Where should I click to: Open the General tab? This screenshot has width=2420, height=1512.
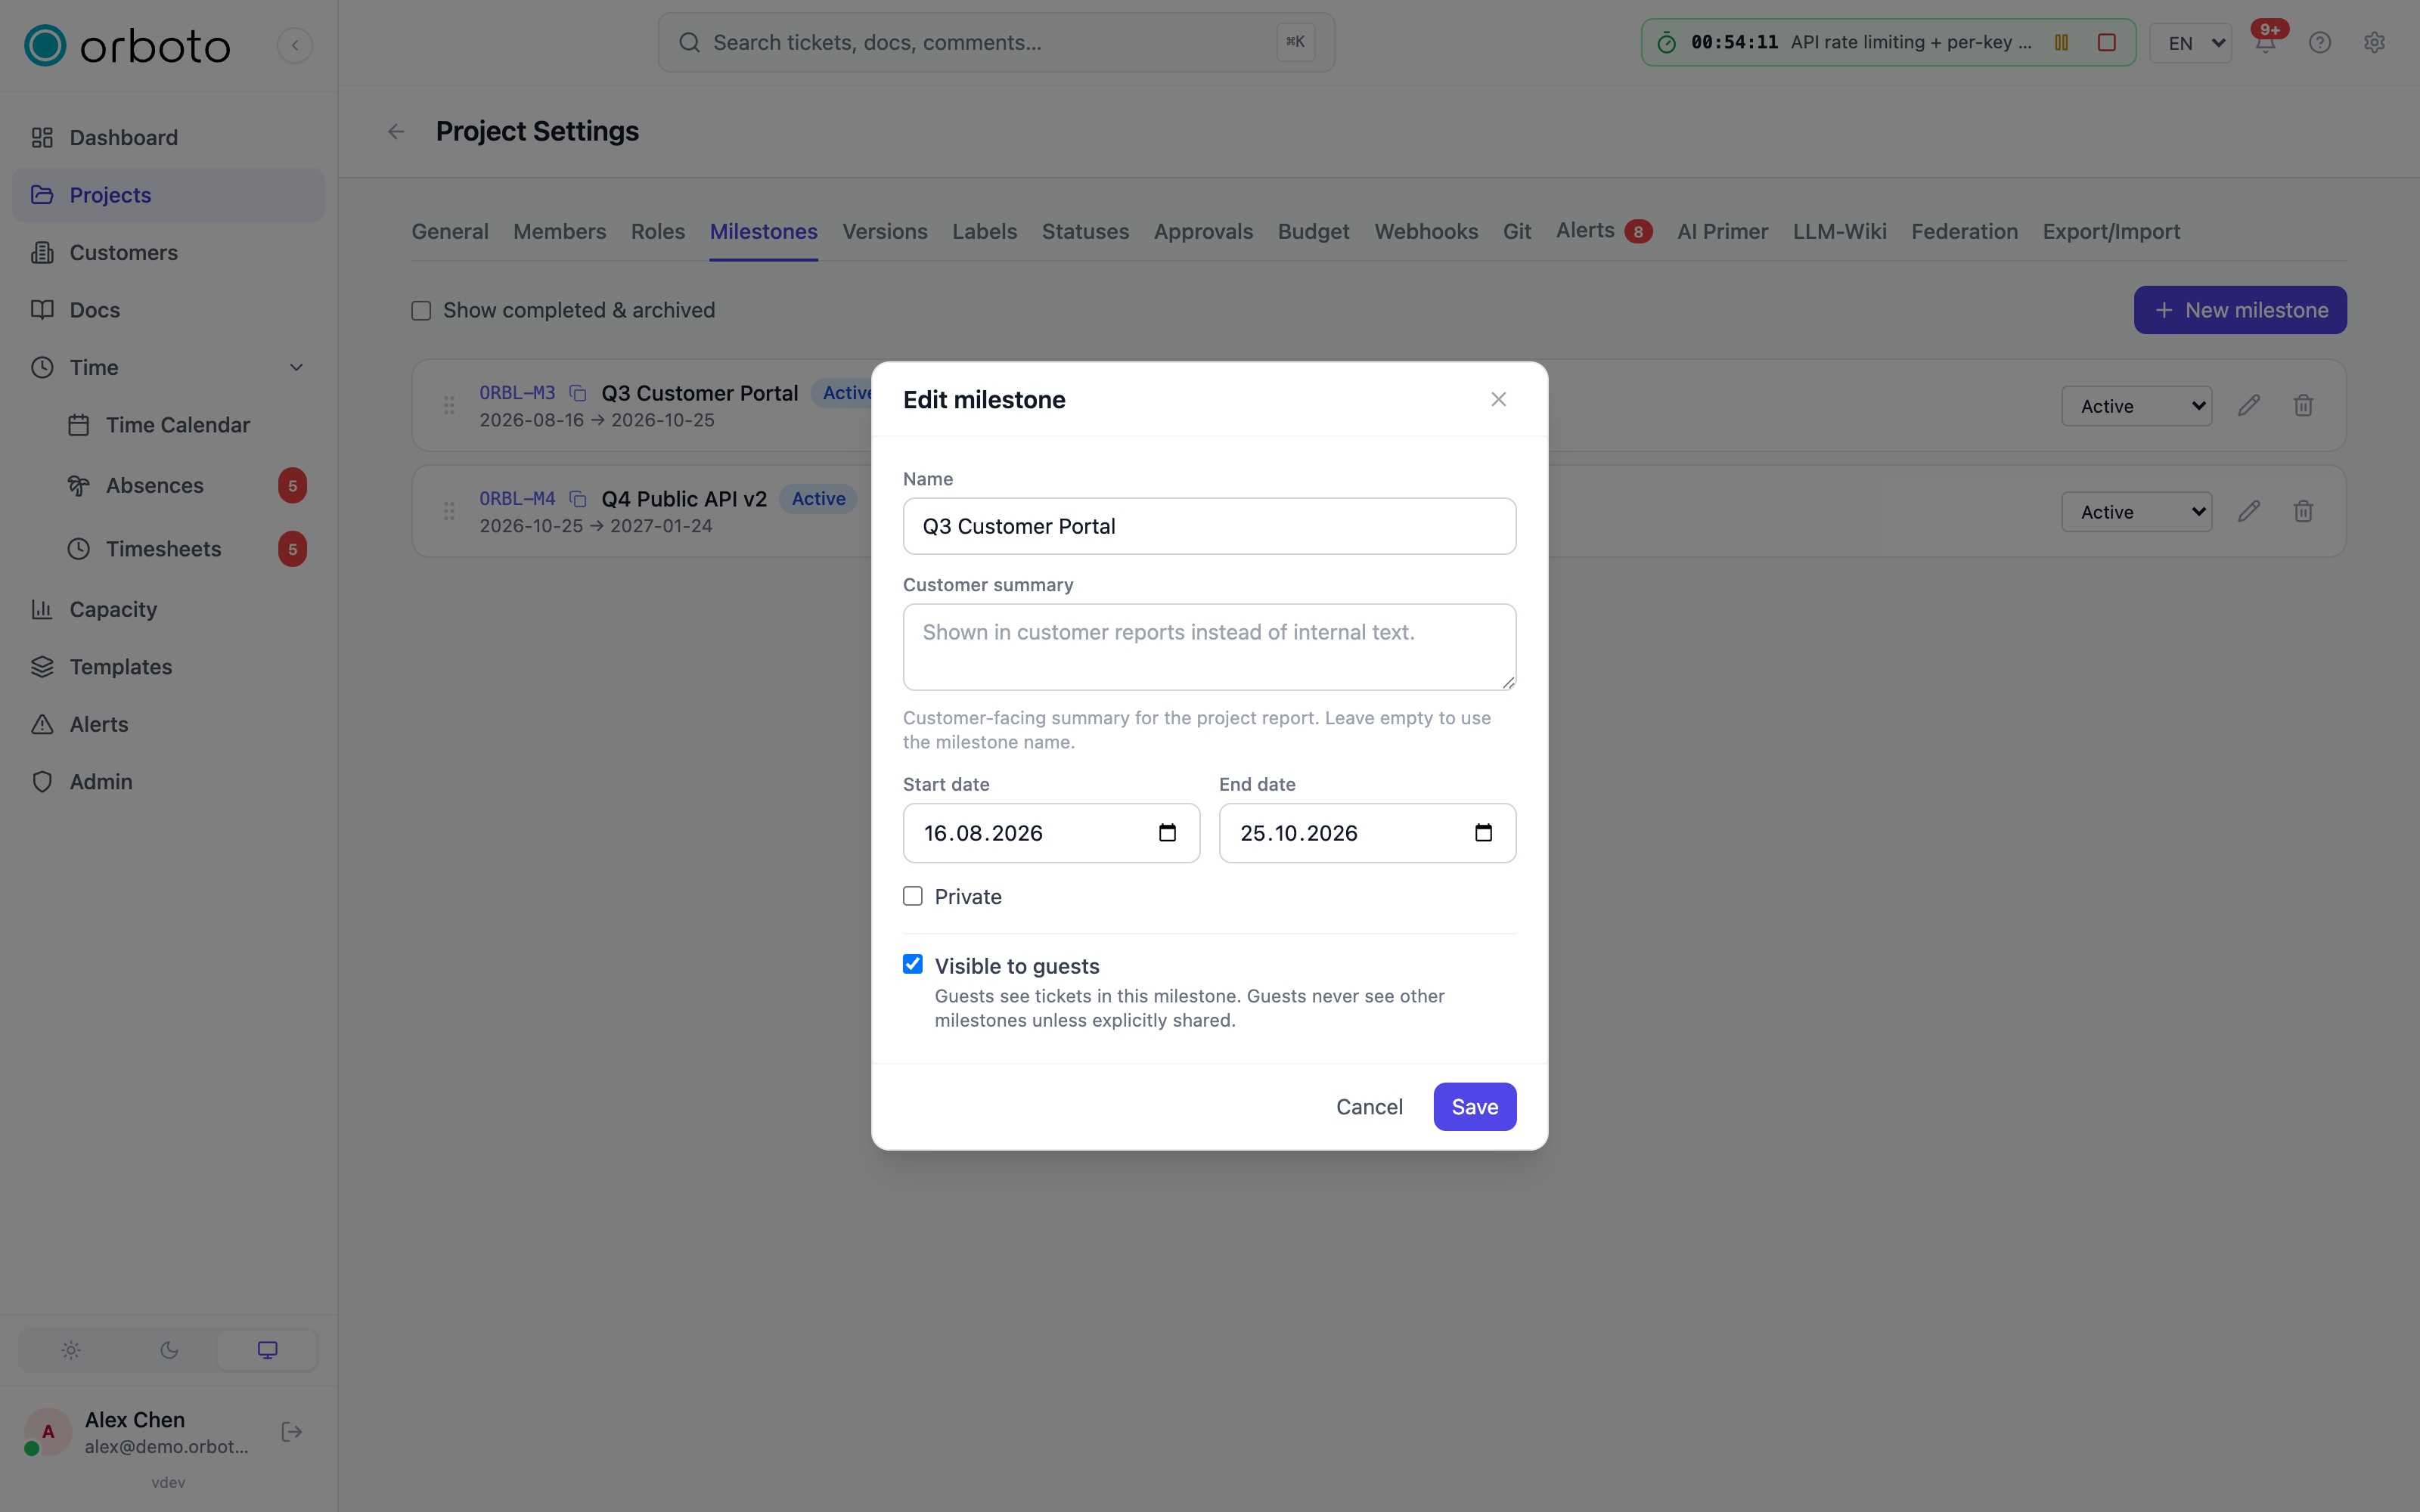450,231
